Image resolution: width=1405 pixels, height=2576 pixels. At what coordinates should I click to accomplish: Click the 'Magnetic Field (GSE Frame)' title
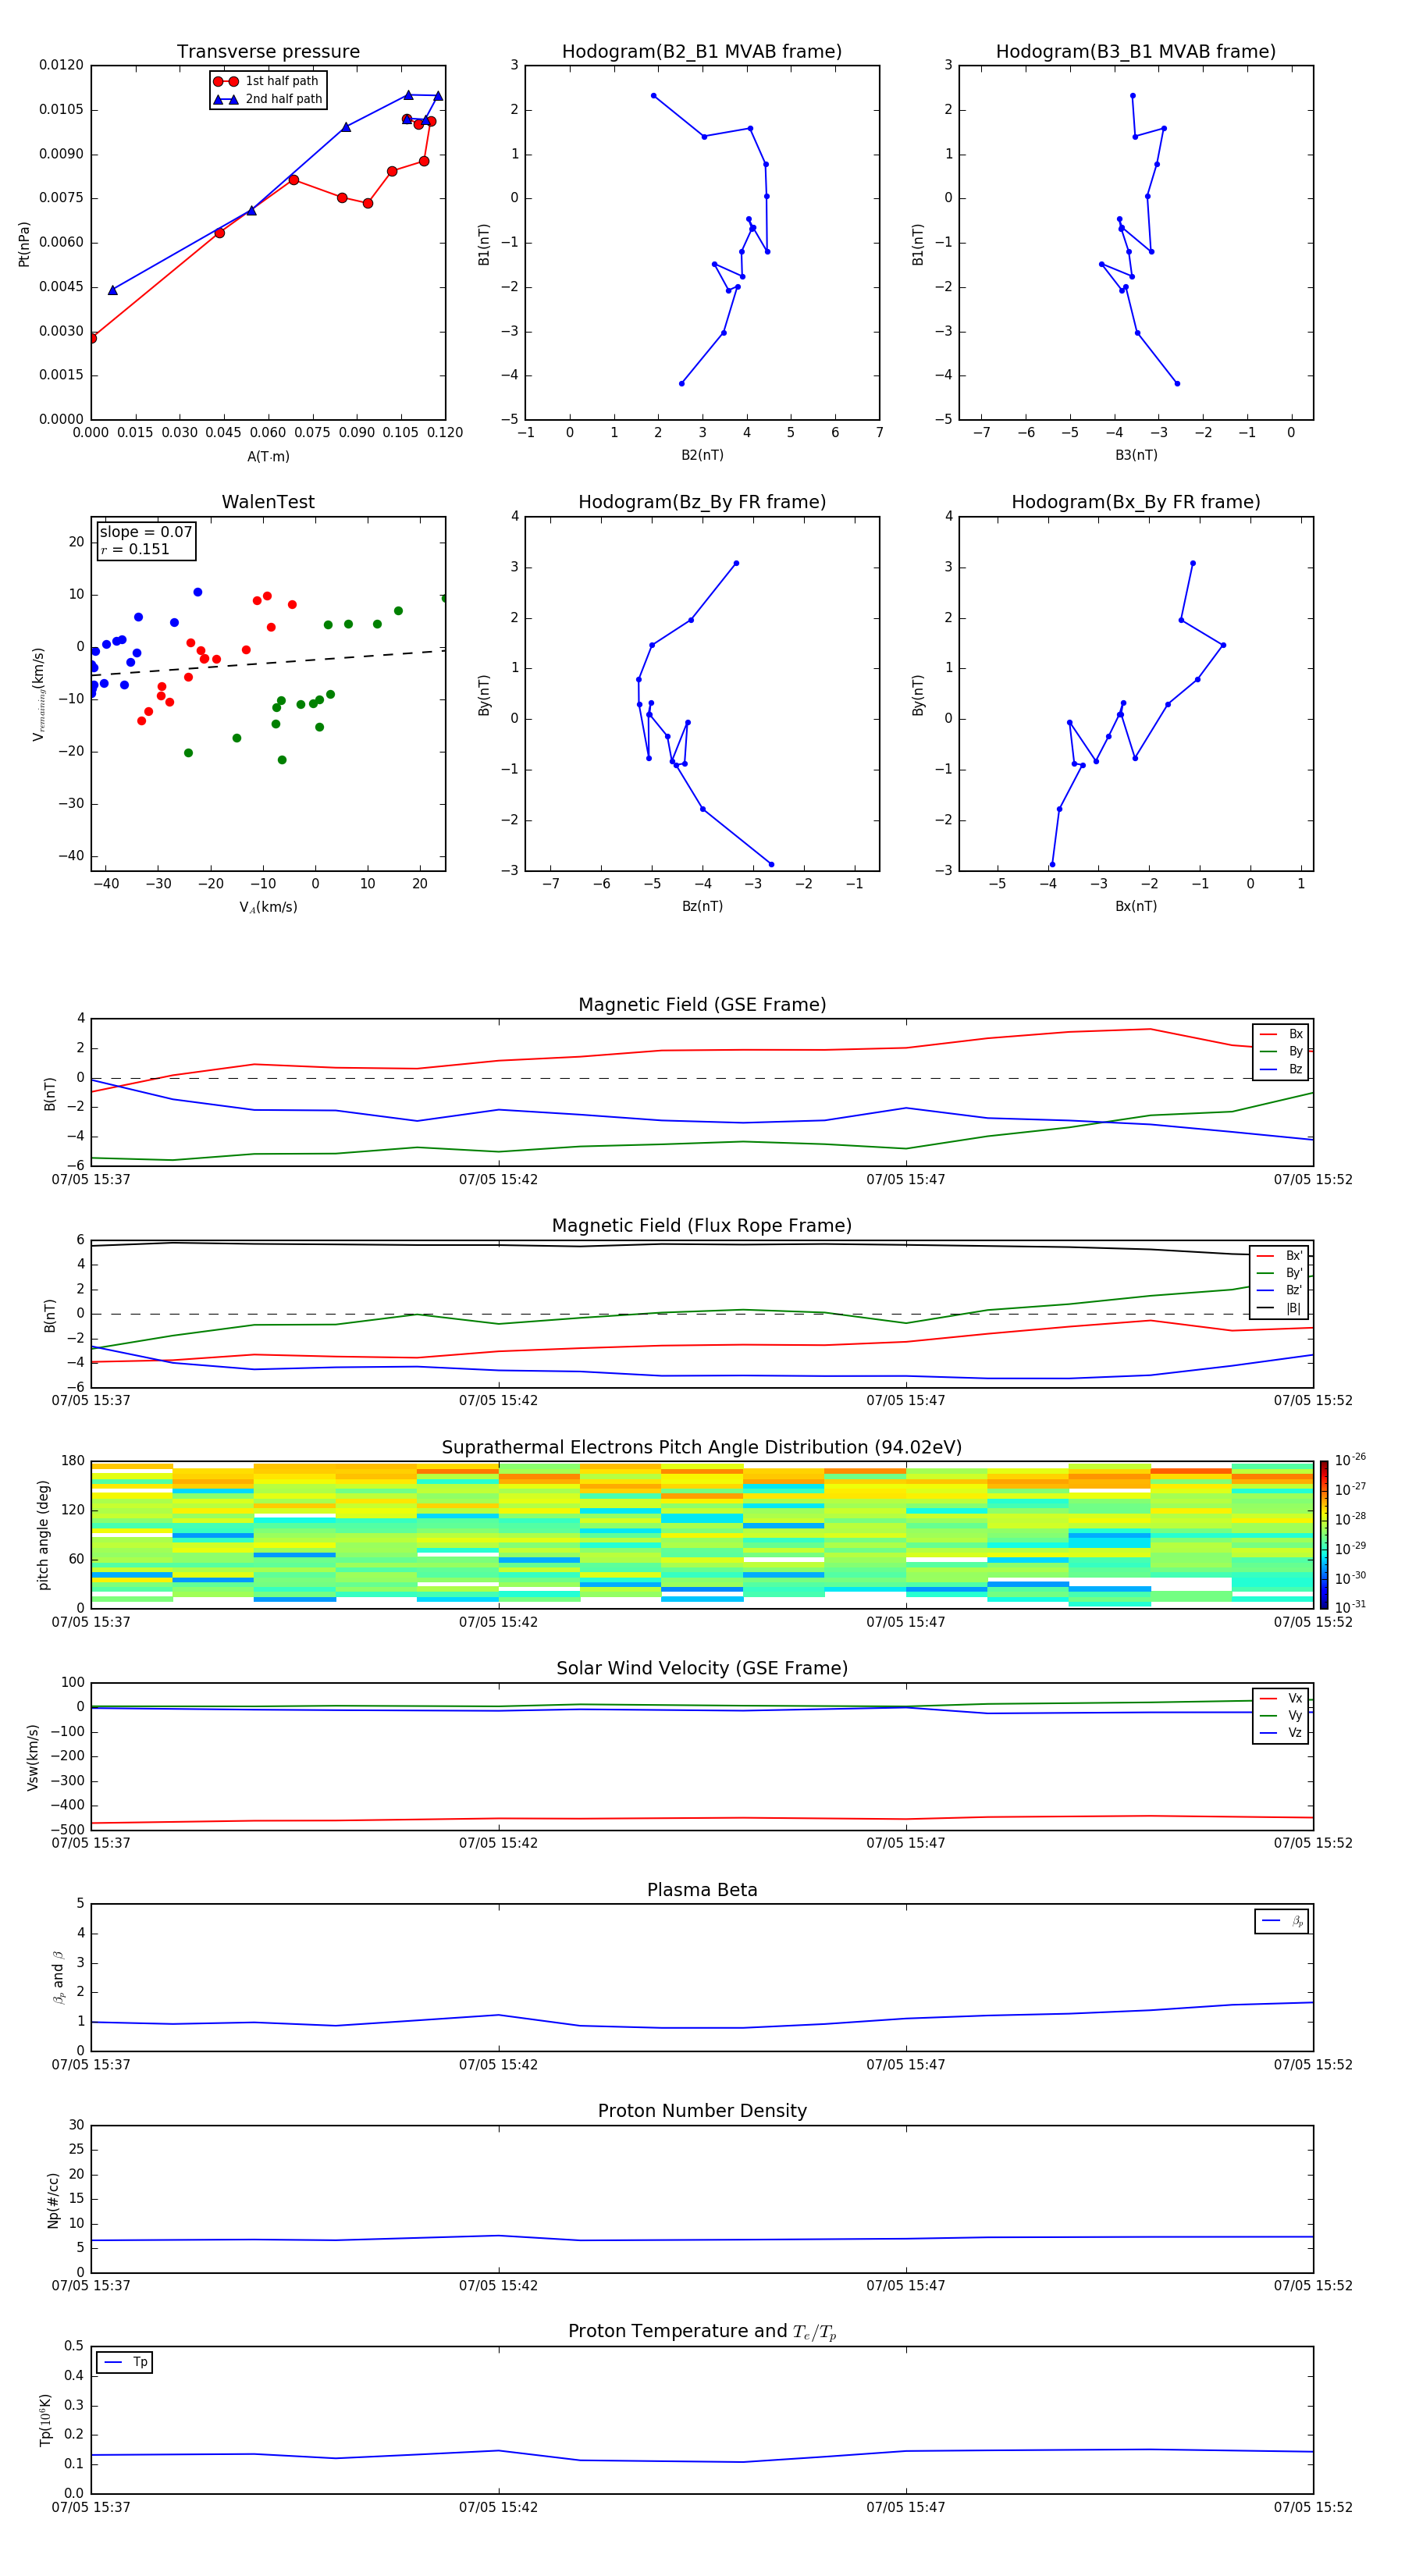click(x=702, y=1004)
